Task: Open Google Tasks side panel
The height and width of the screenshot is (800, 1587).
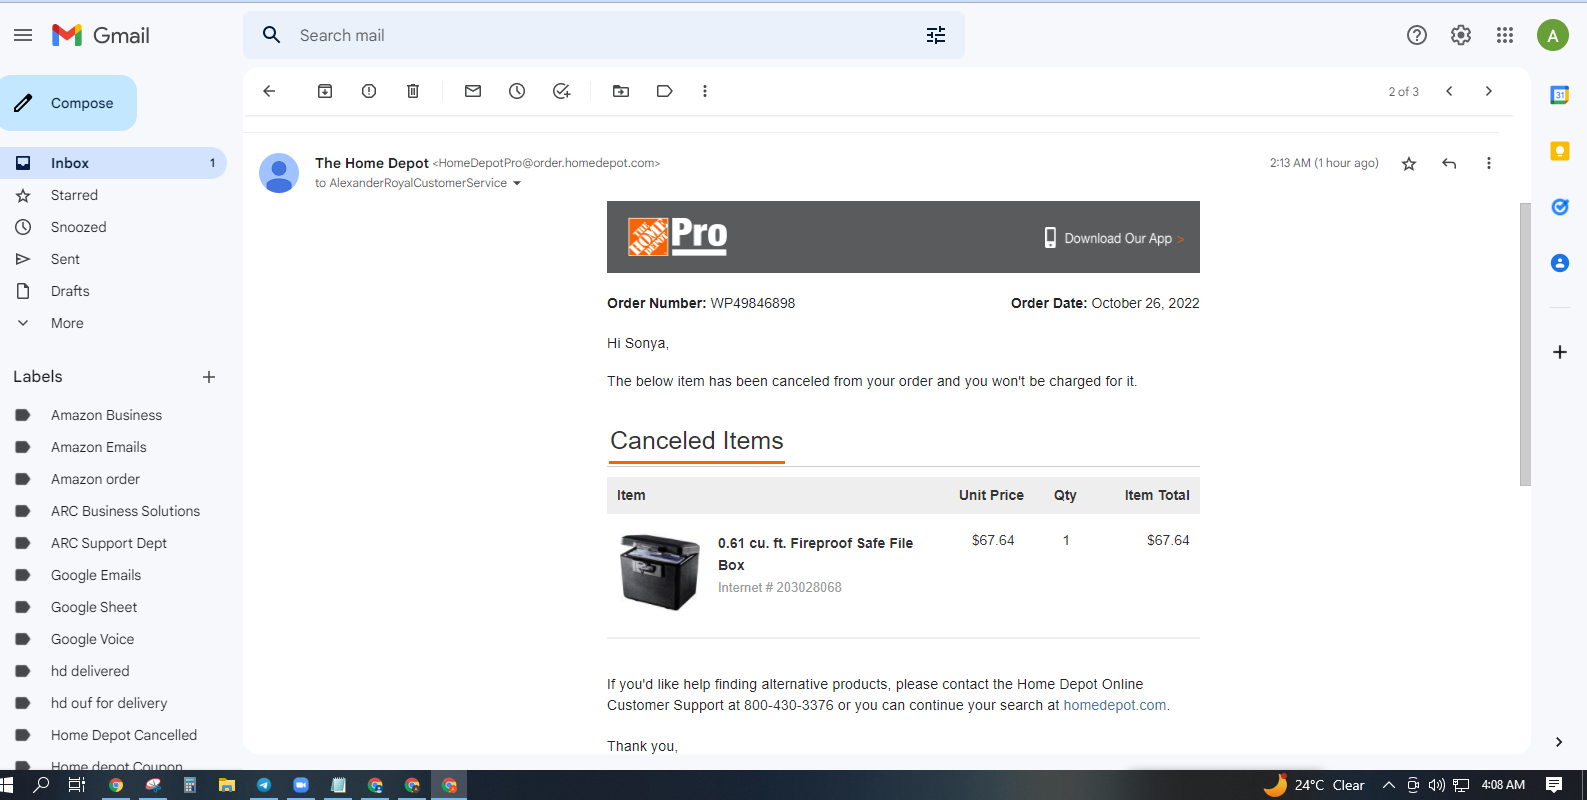Action: tap(1560, 207)
